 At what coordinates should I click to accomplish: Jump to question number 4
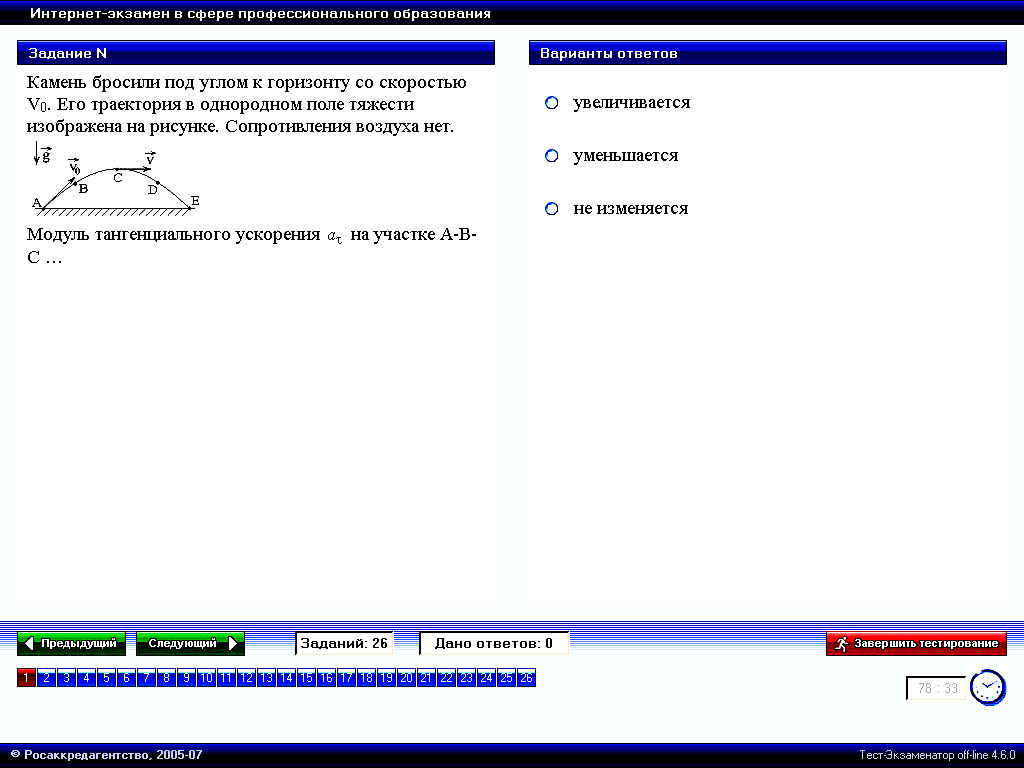pos(86,678)
